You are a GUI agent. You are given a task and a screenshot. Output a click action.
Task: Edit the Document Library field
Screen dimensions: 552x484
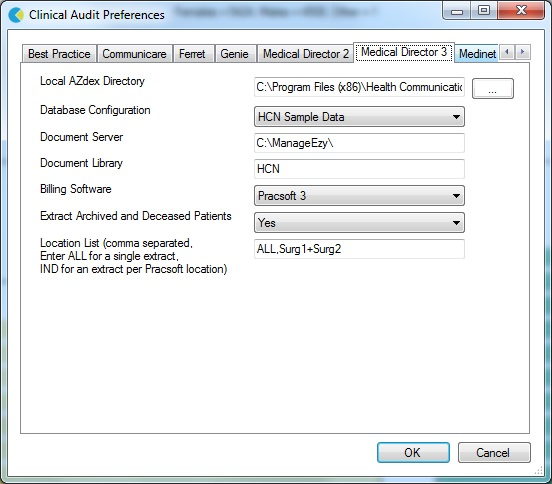pyautogui.click(x=359, y=169)
